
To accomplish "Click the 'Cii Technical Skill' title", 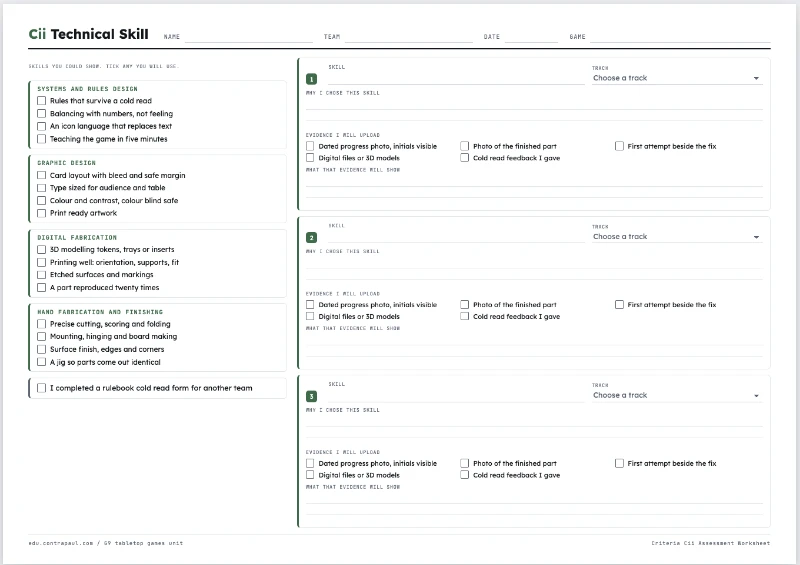I will [88, 34].
